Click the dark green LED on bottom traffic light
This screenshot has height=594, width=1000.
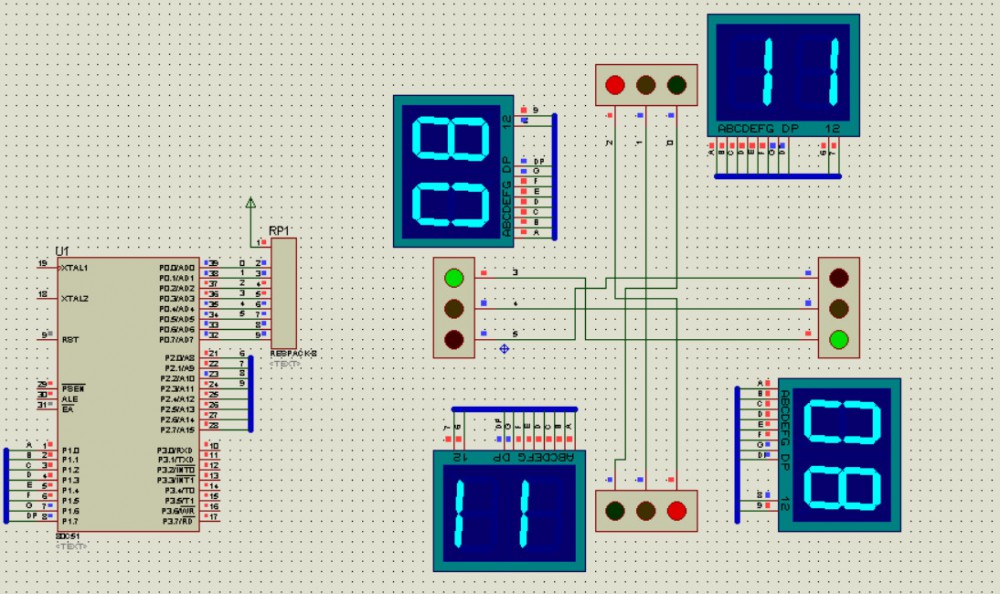(615, 511)
